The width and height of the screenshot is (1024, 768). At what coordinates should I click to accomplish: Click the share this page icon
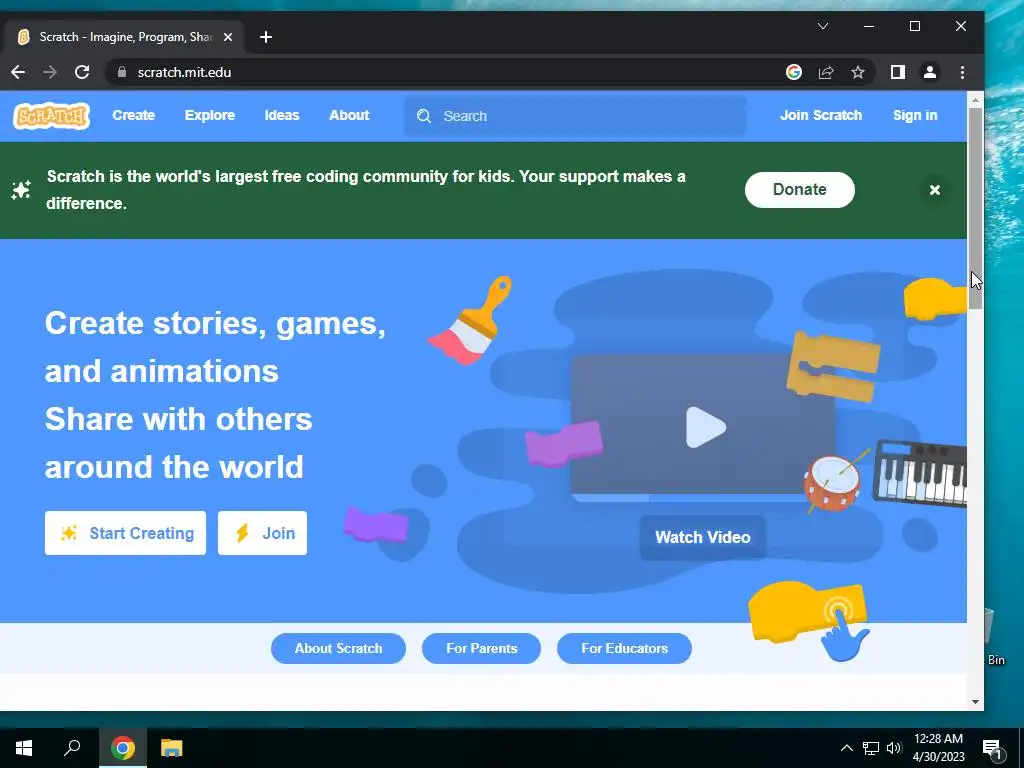tap(826, 72)
